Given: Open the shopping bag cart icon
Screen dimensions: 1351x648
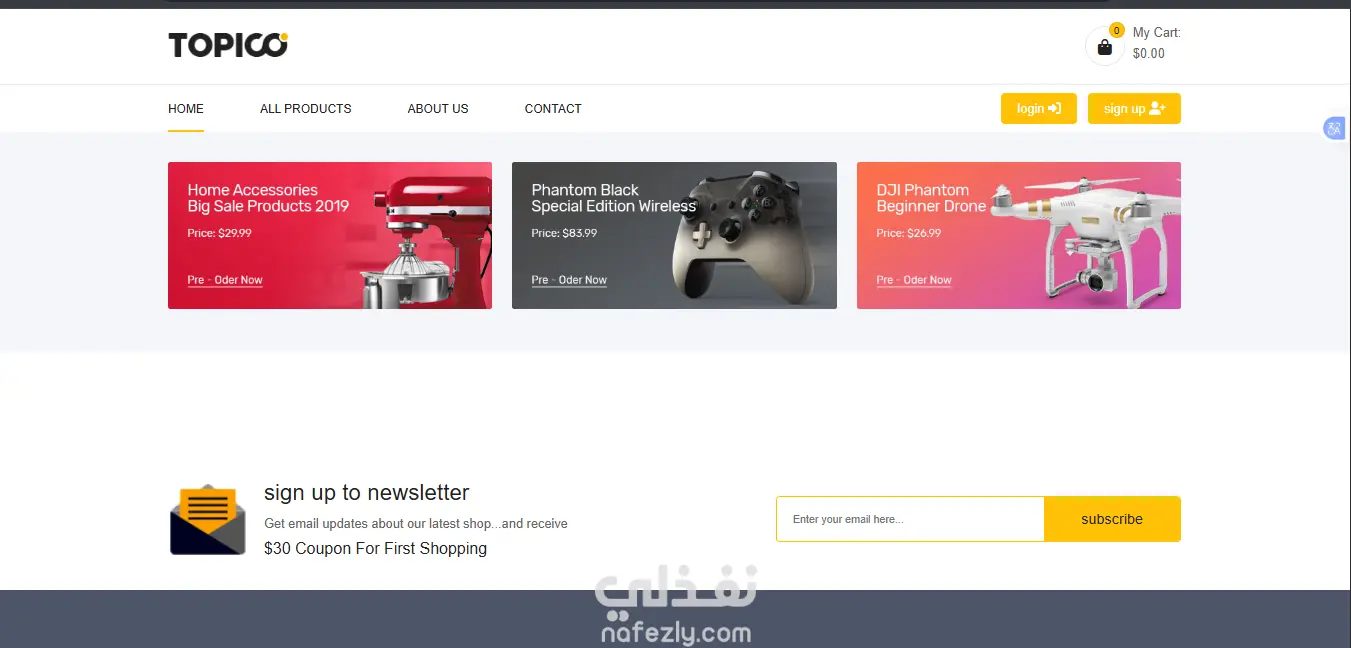Looking at the screenshot, I should click(1104, 47).
